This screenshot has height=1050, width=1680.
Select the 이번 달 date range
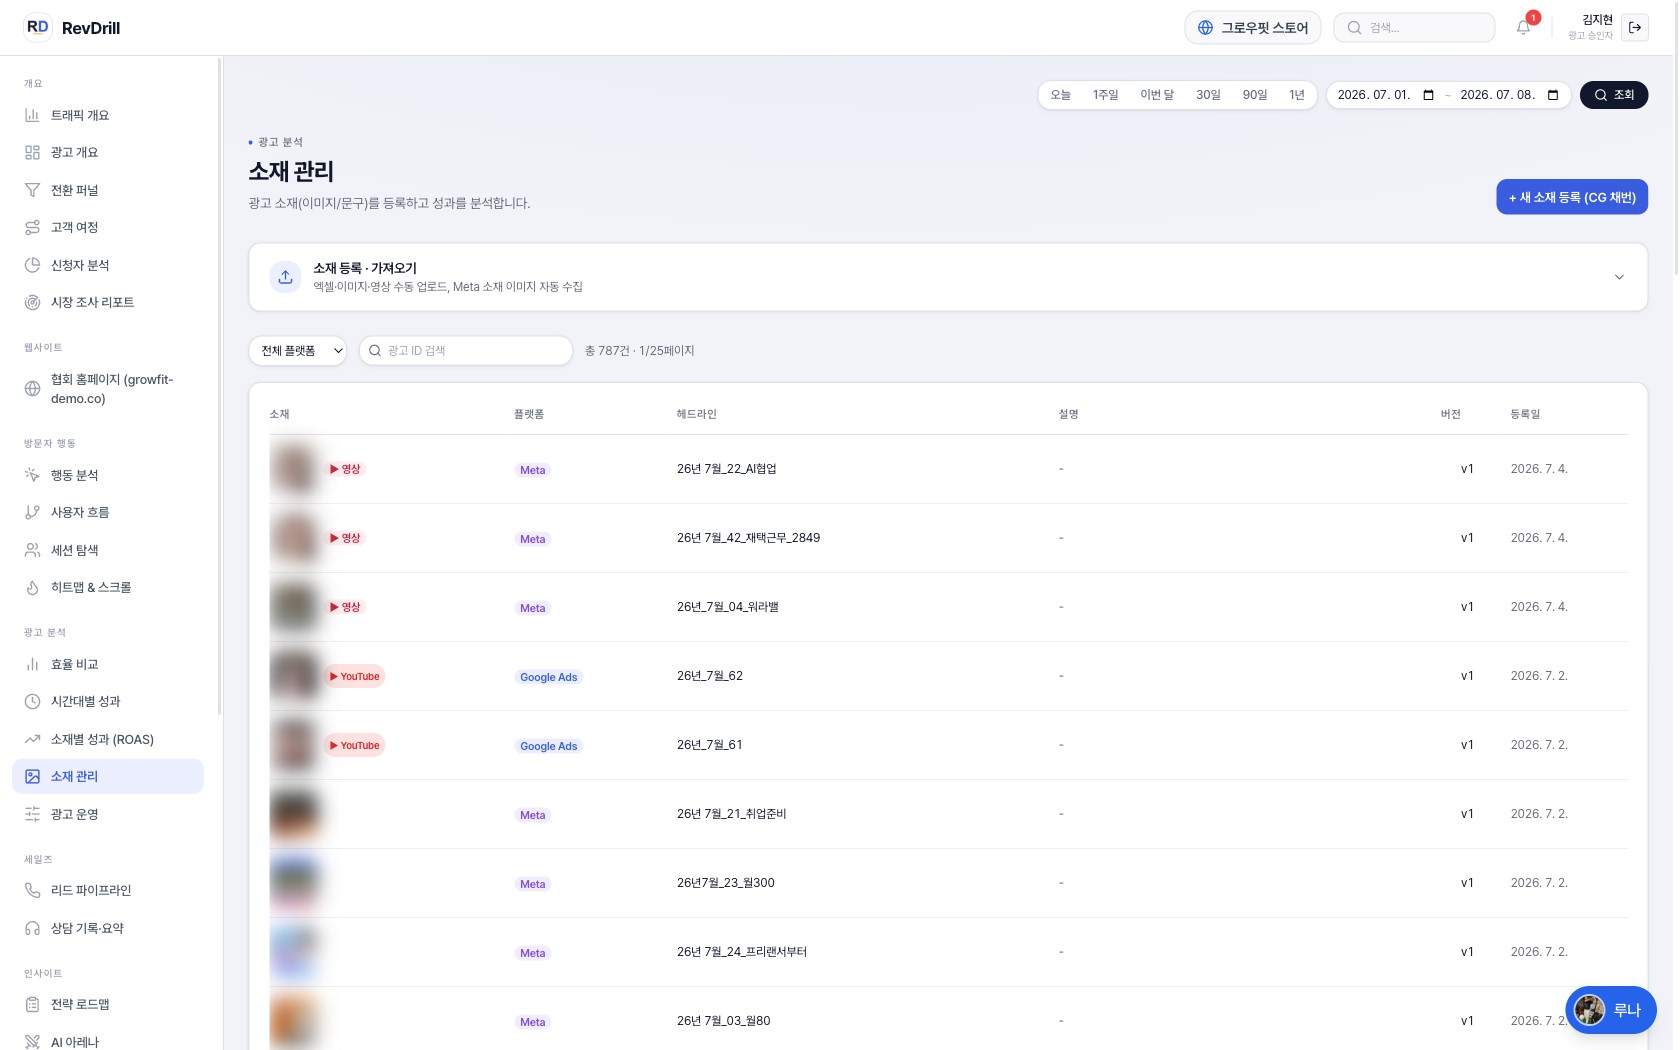pos(1157,95)
